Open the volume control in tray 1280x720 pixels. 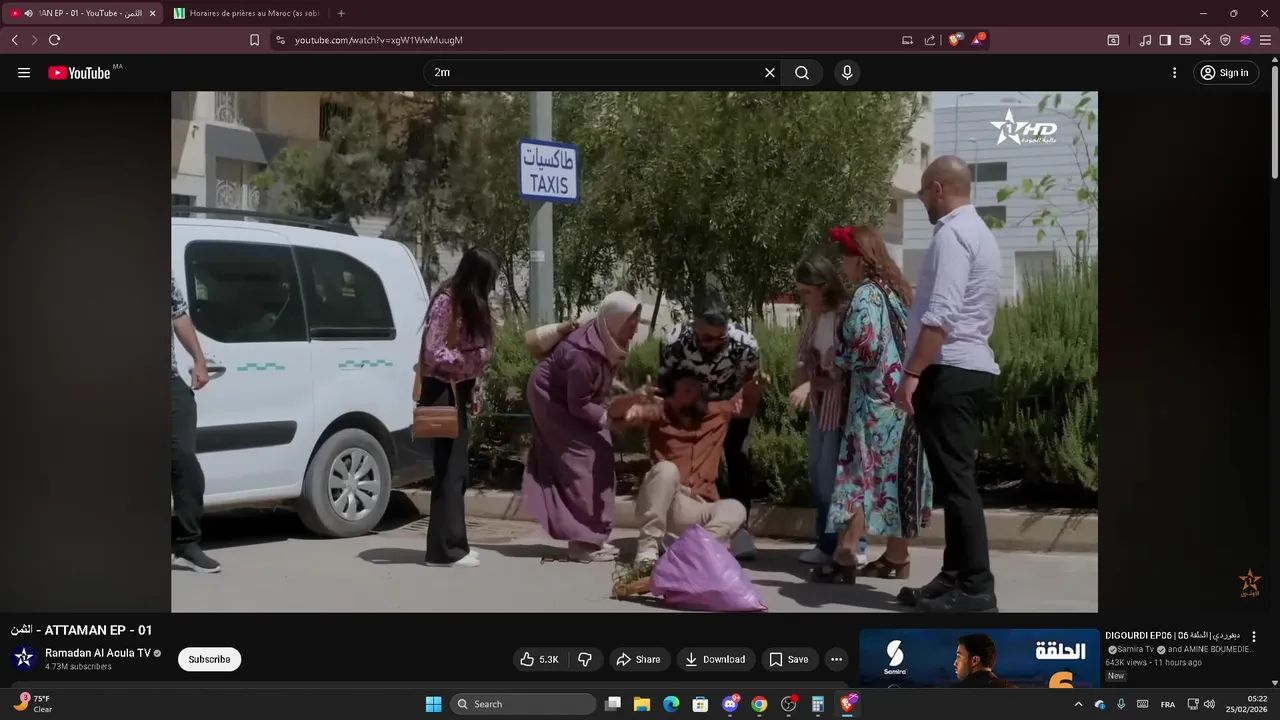pyautogui.click(x=1210, y=704)
